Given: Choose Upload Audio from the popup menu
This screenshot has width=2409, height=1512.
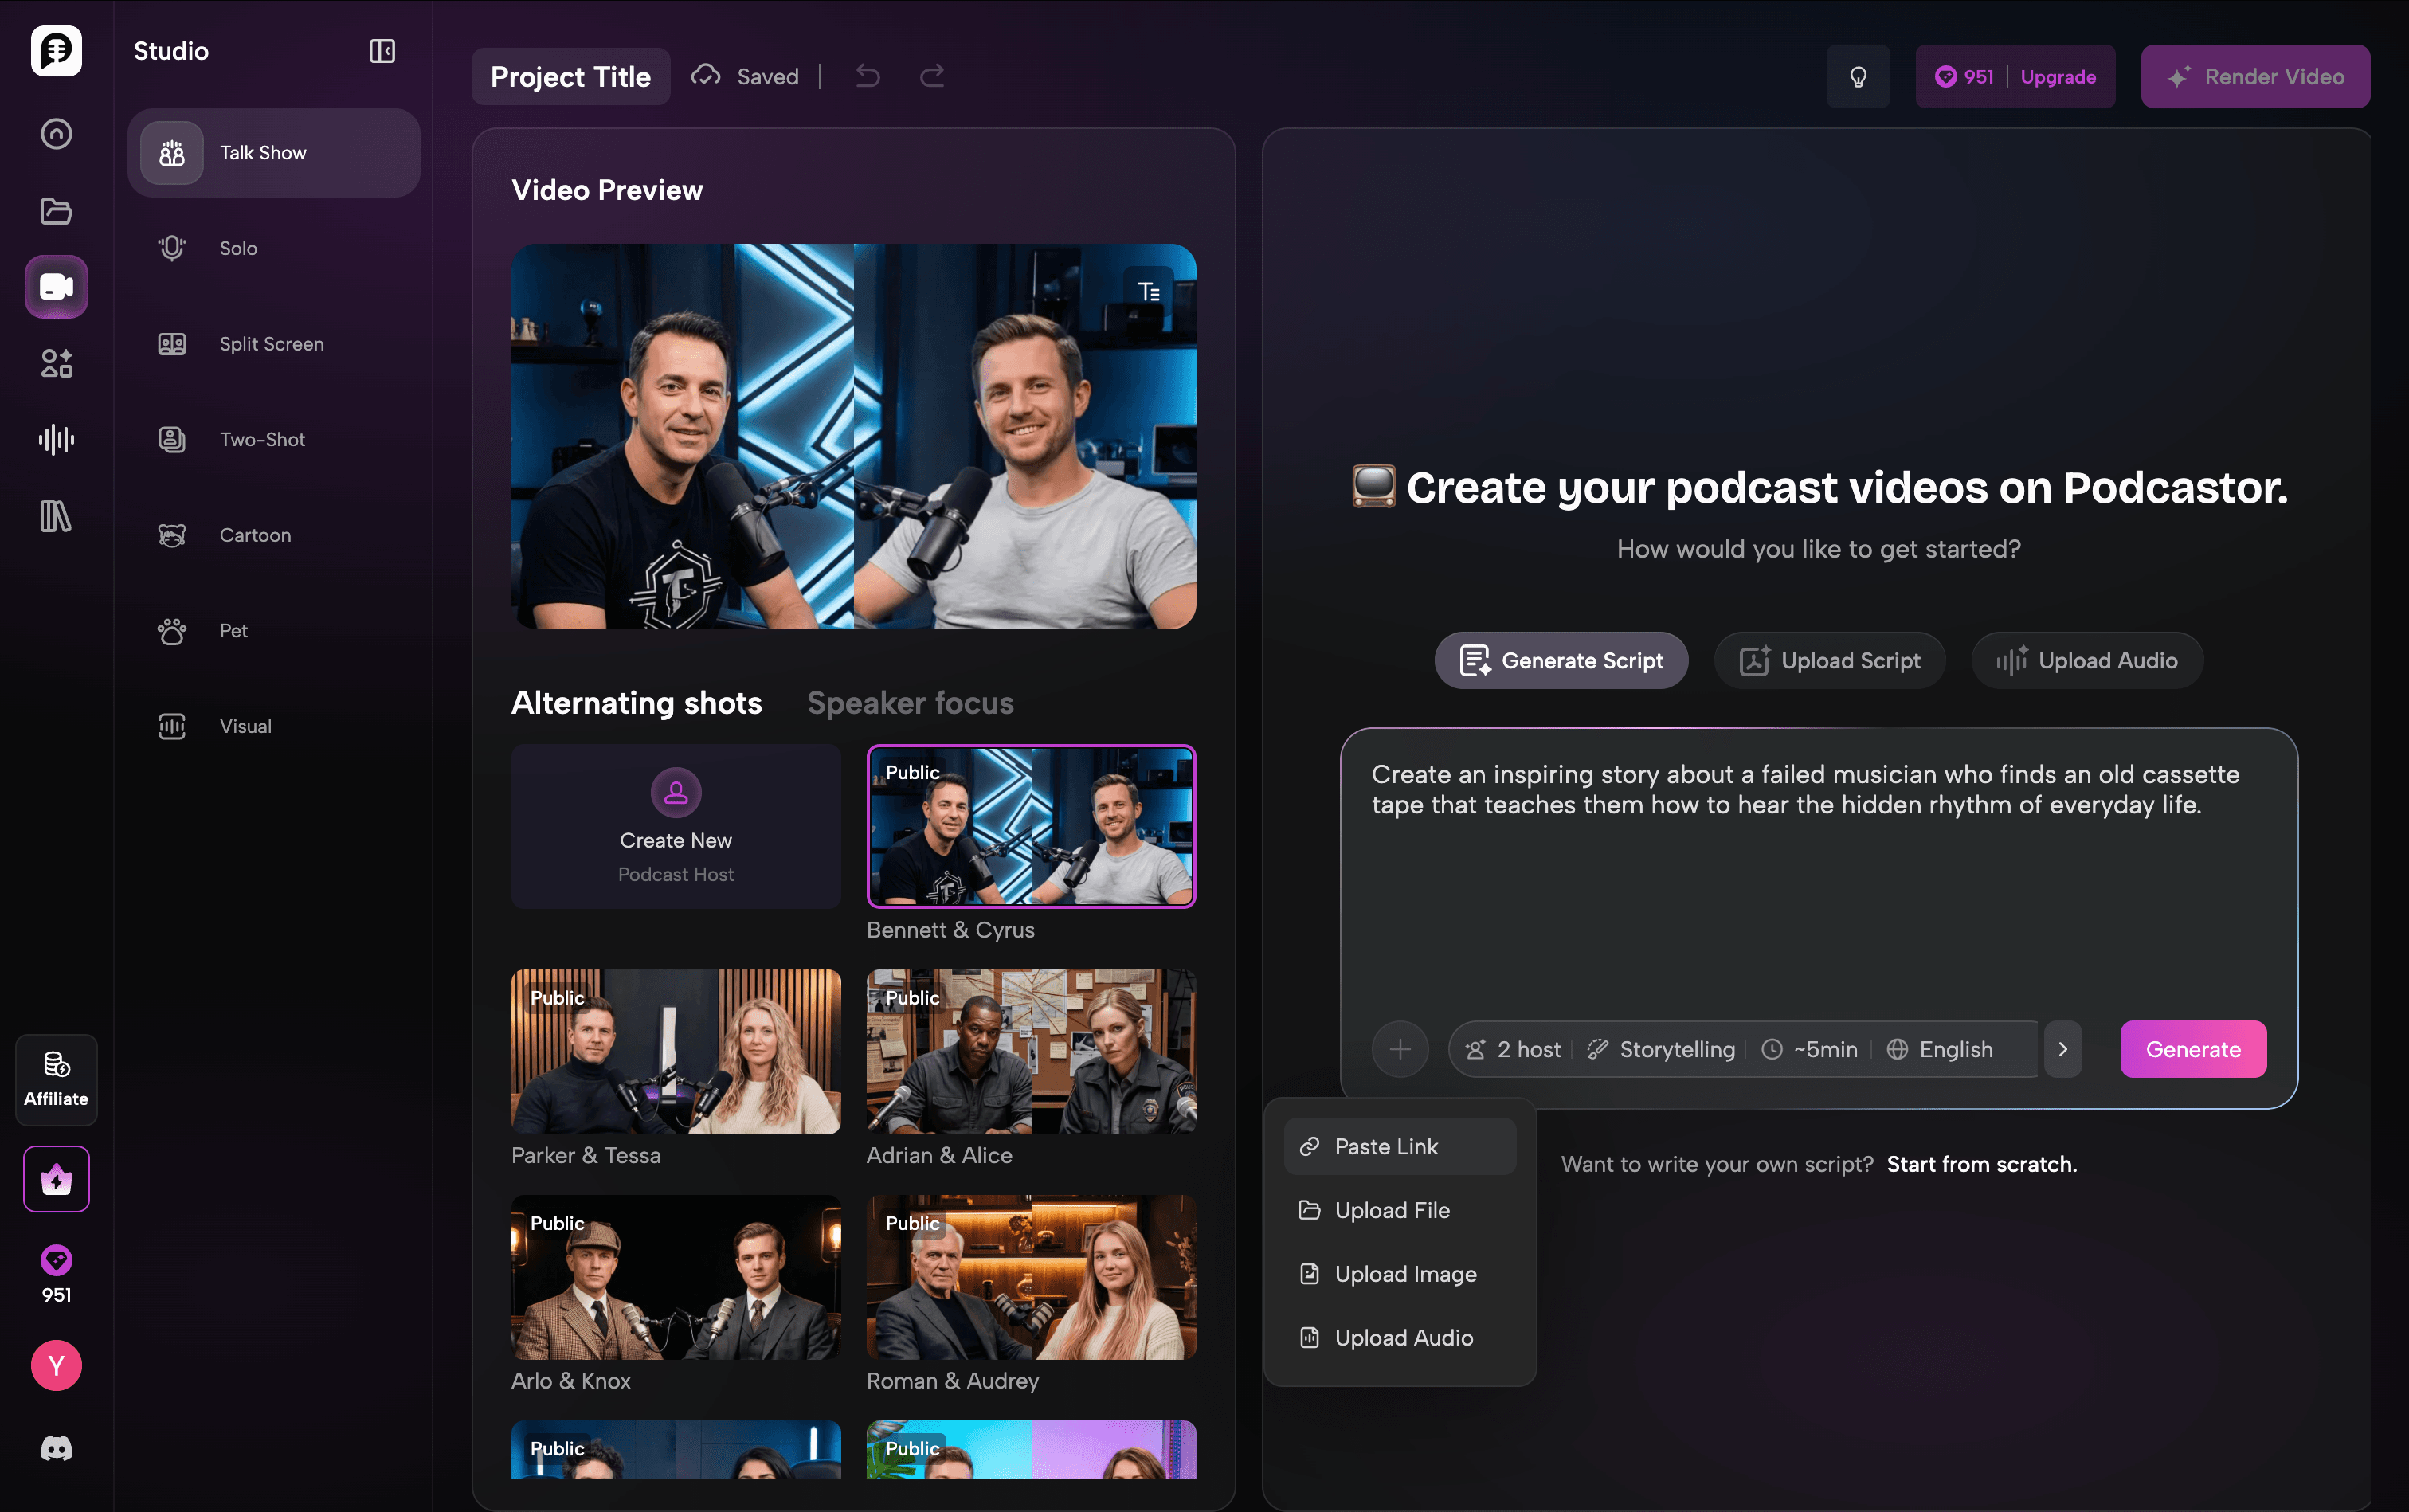Looking at the screenshot, I should (1400, 1337).
